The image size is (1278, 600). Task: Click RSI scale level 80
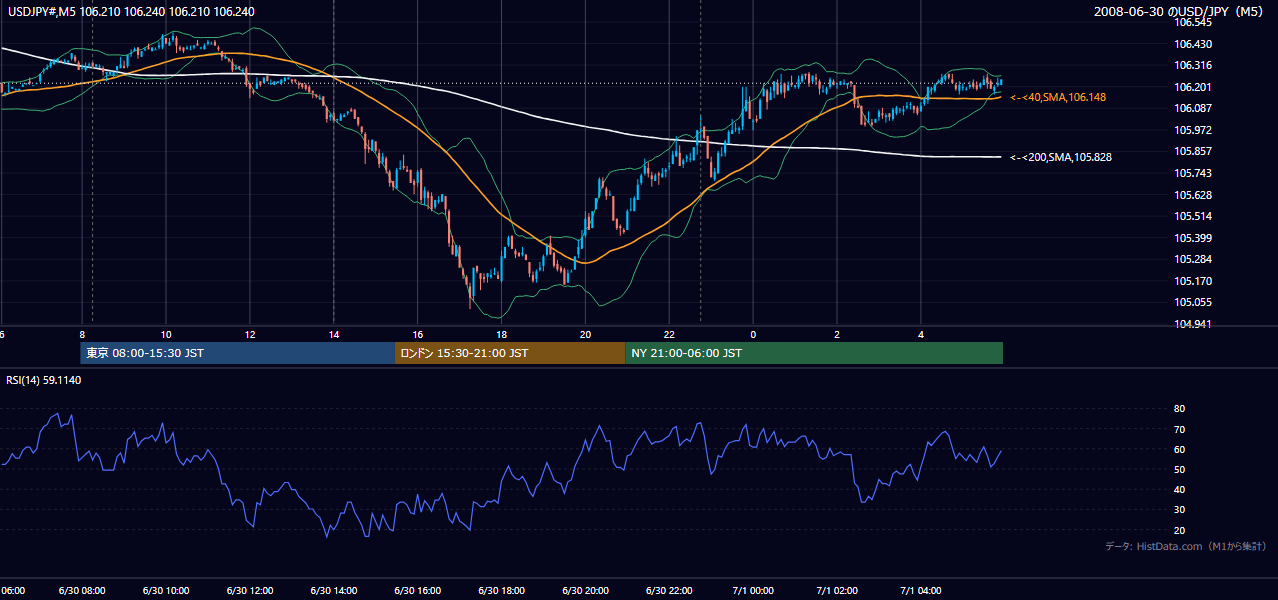click(x=1179, y=409)
